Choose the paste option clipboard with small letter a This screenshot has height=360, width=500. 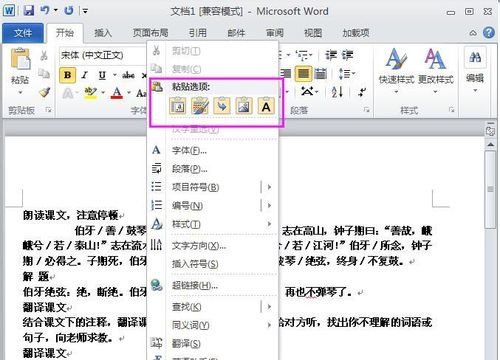(178, 106)
